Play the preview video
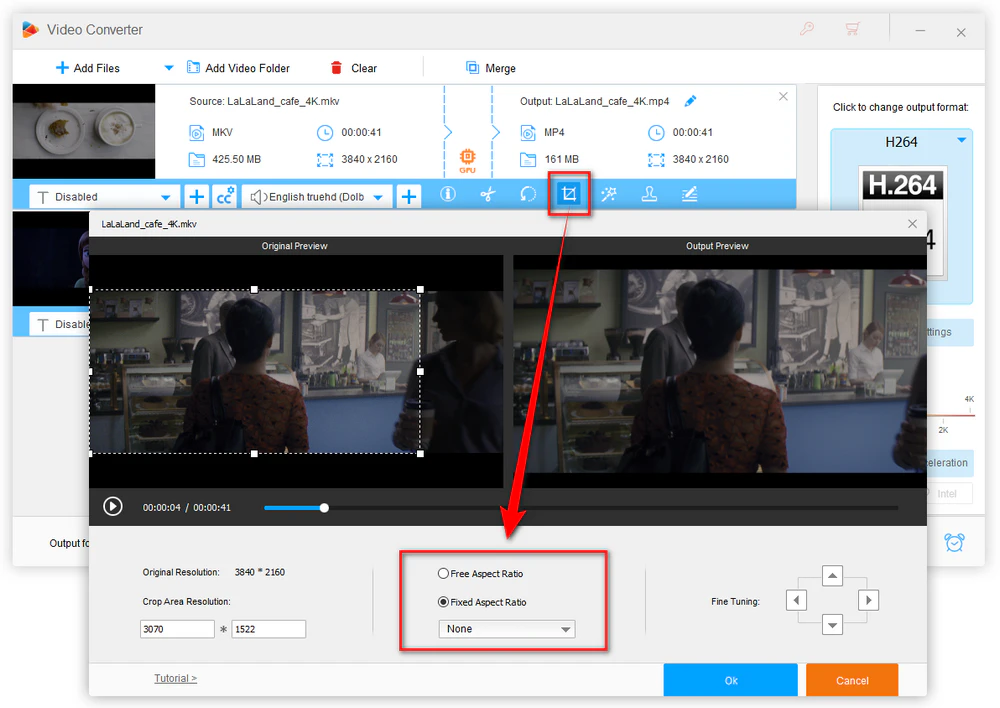This screenshot has width=1000, height=708. pos(113,507)
